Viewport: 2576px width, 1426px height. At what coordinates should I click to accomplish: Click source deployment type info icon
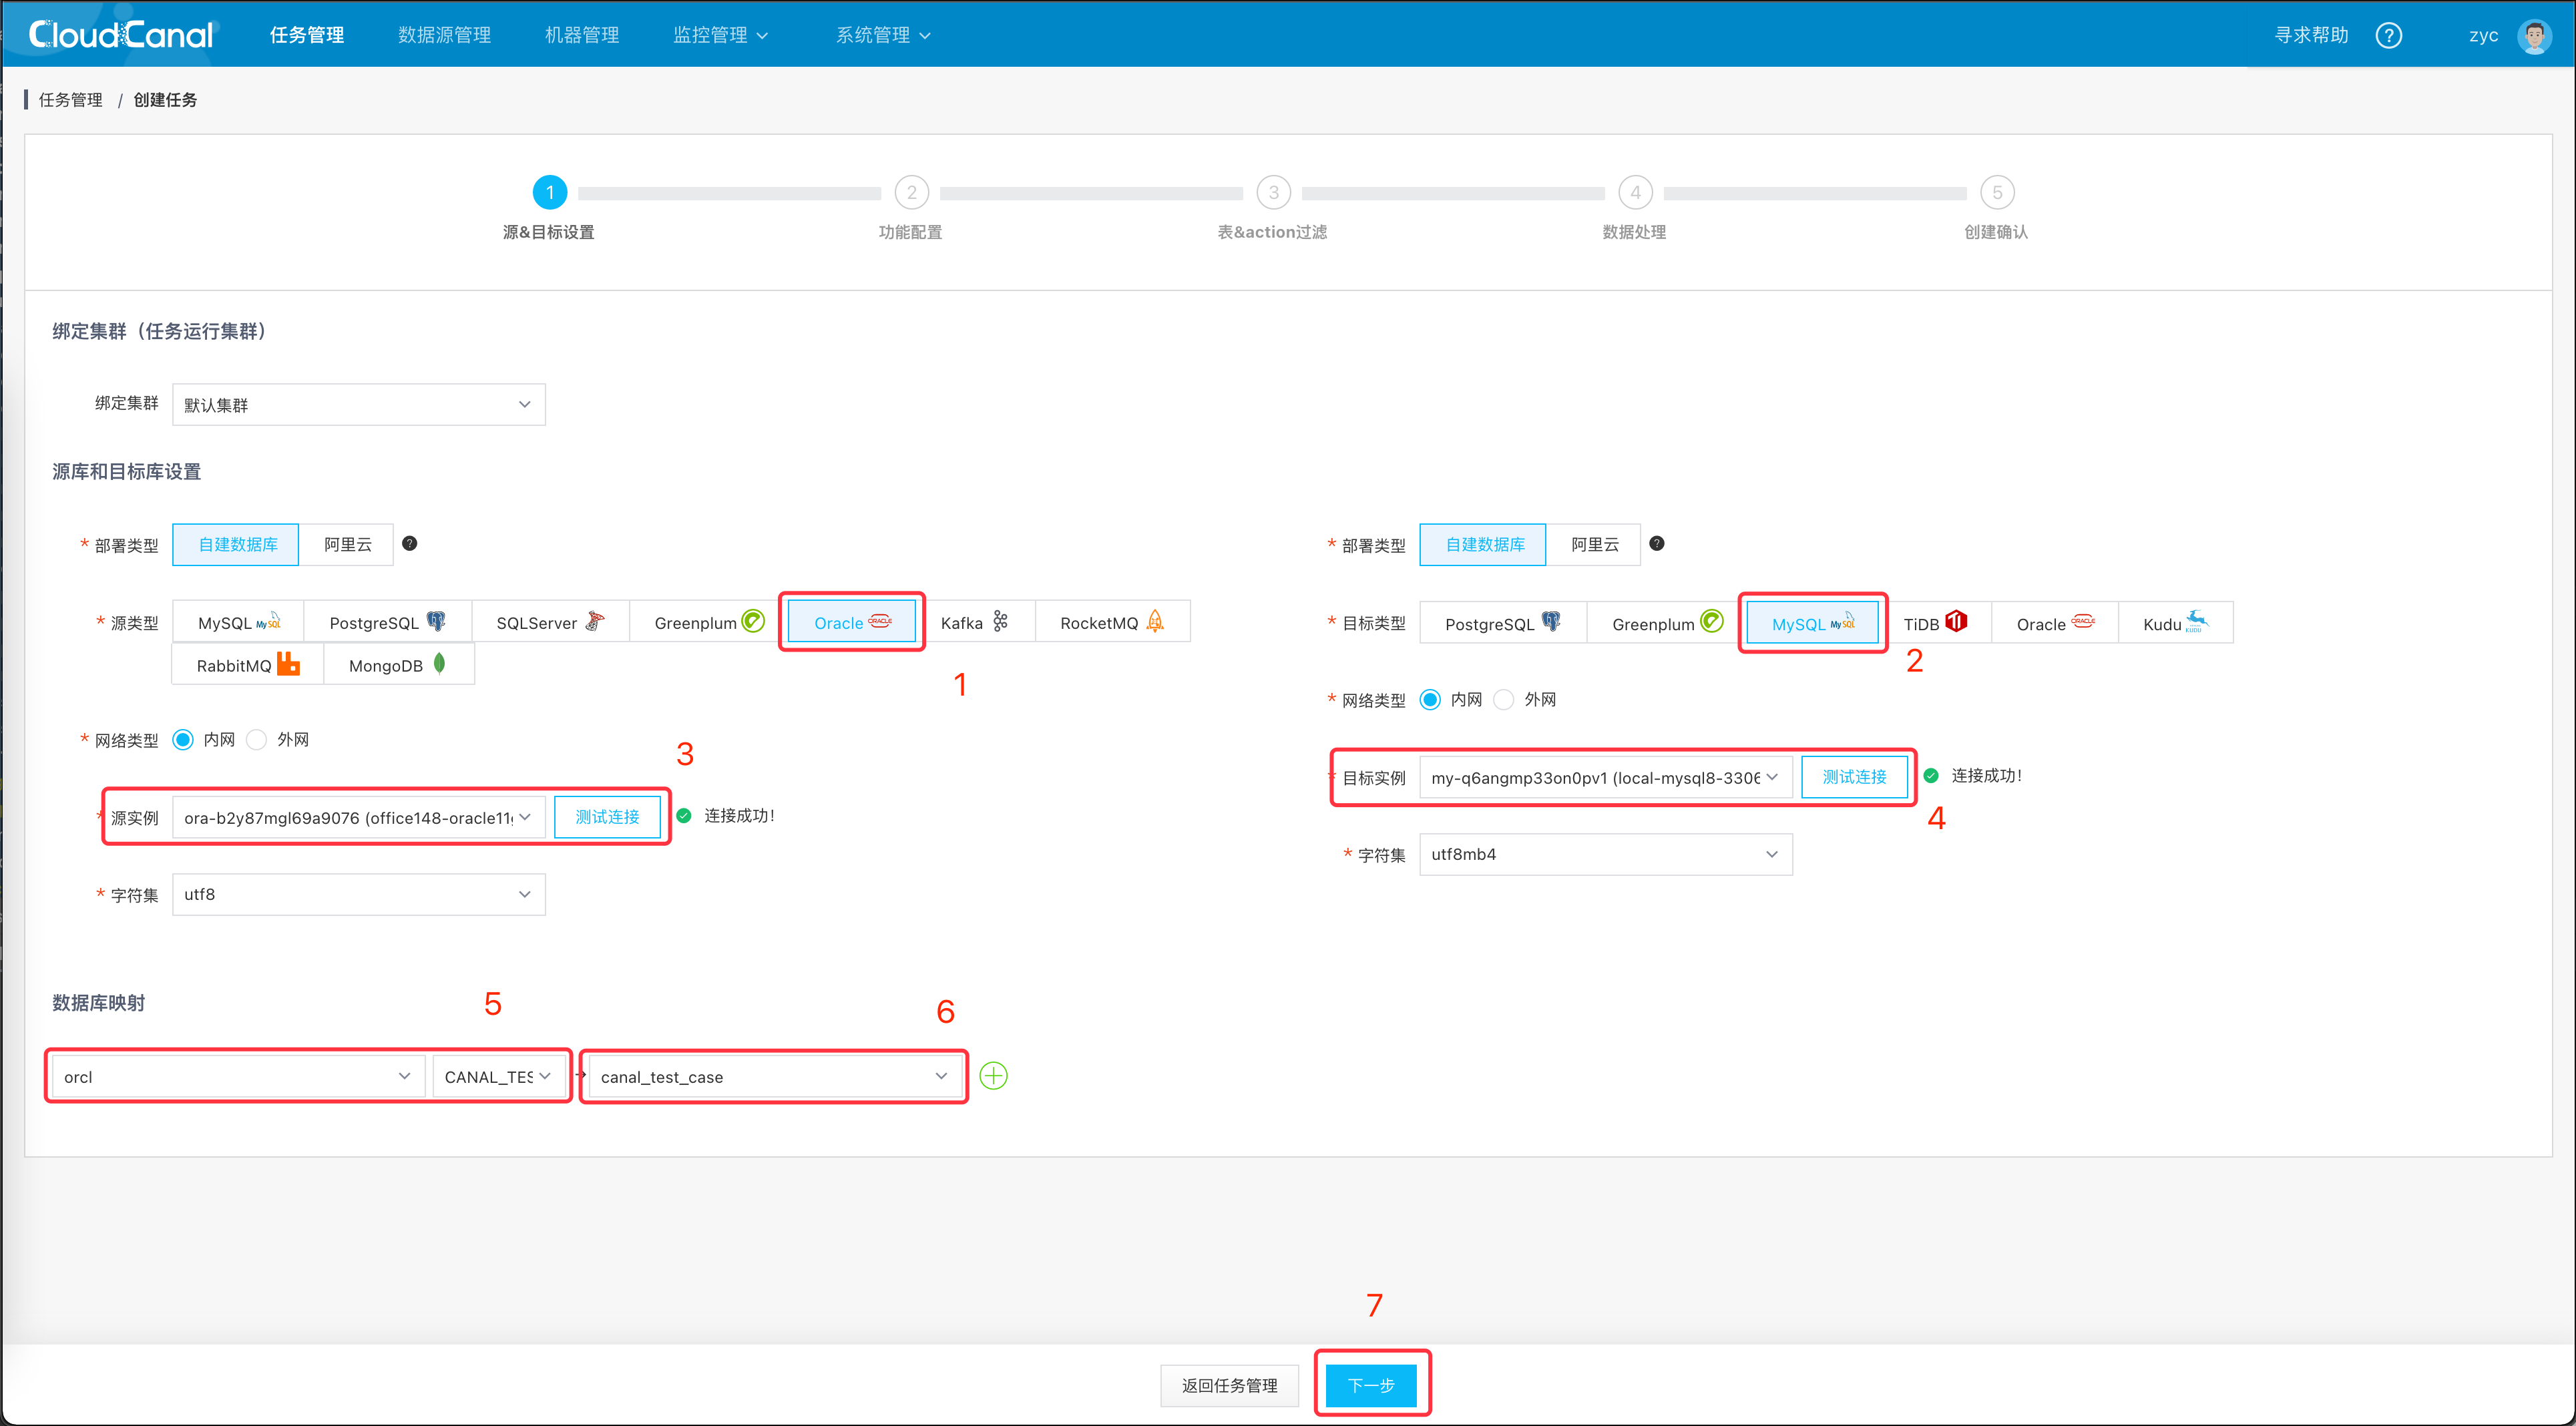pyautogui.click(x=409, y=544)
